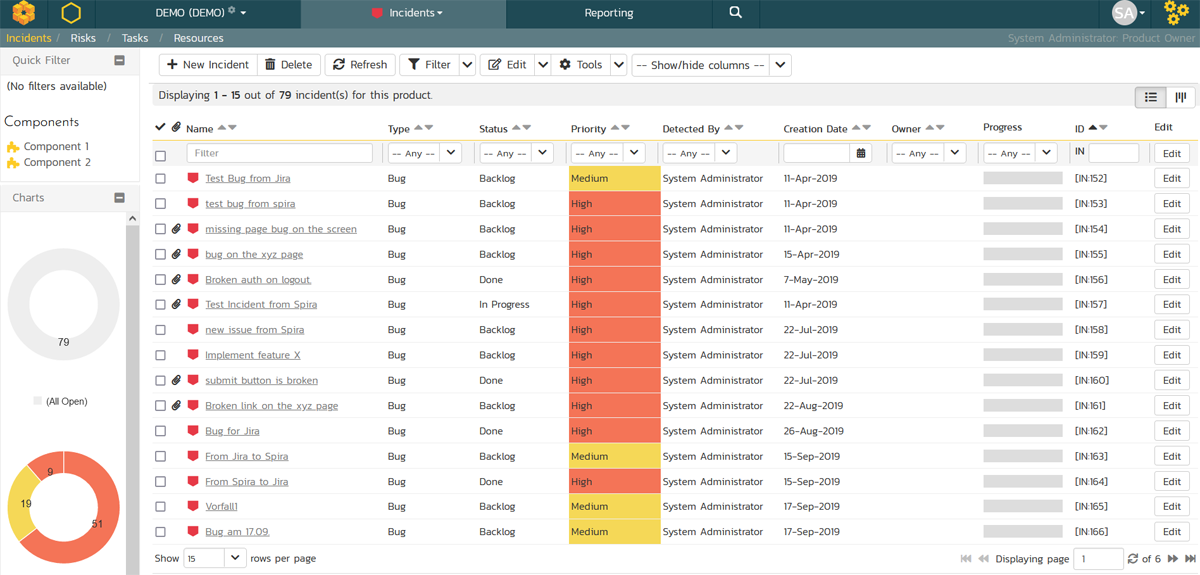Switch to board view icon
Viewport: 1200px width, 575px height.
click(1181, 97)
